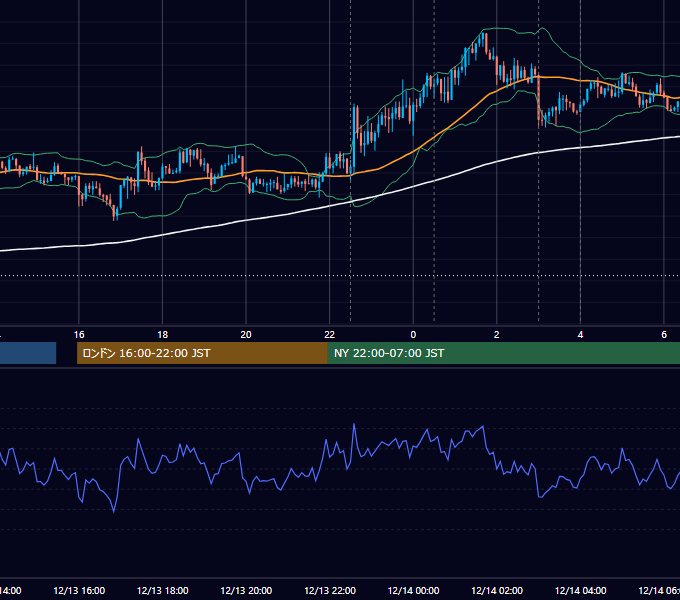This screenshot has height=600, width=680.
Task: Click the 18 hour label on upper axis
Action: click(163, 335)
